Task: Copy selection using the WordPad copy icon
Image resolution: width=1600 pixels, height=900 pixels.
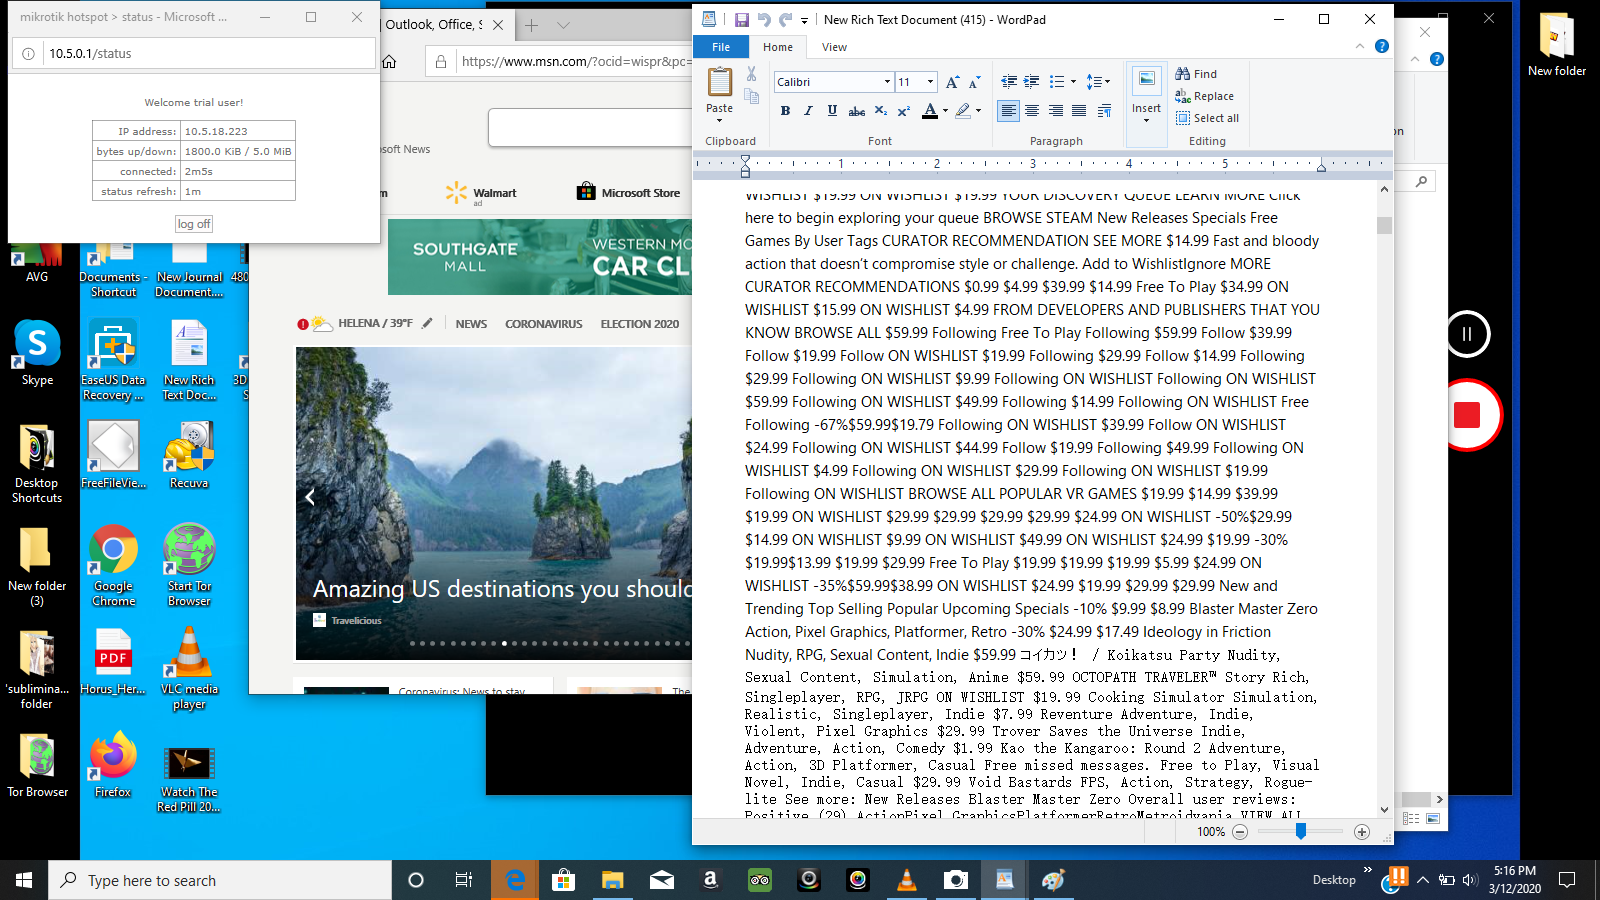Action: tap(751, 96)
